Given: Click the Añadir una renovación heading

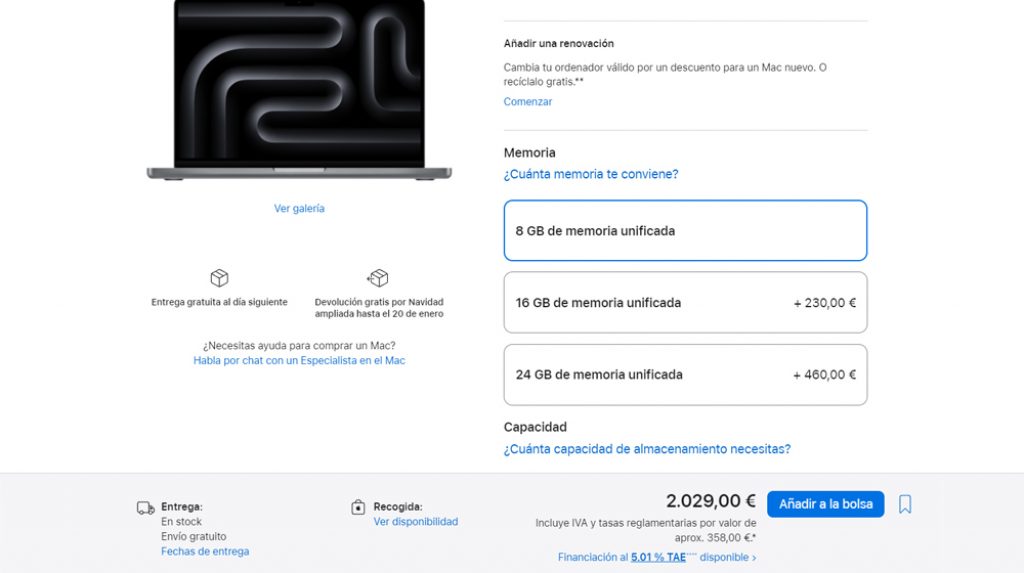Looking at the screenshot, I should pyautogui.click(x=558, y=44).
